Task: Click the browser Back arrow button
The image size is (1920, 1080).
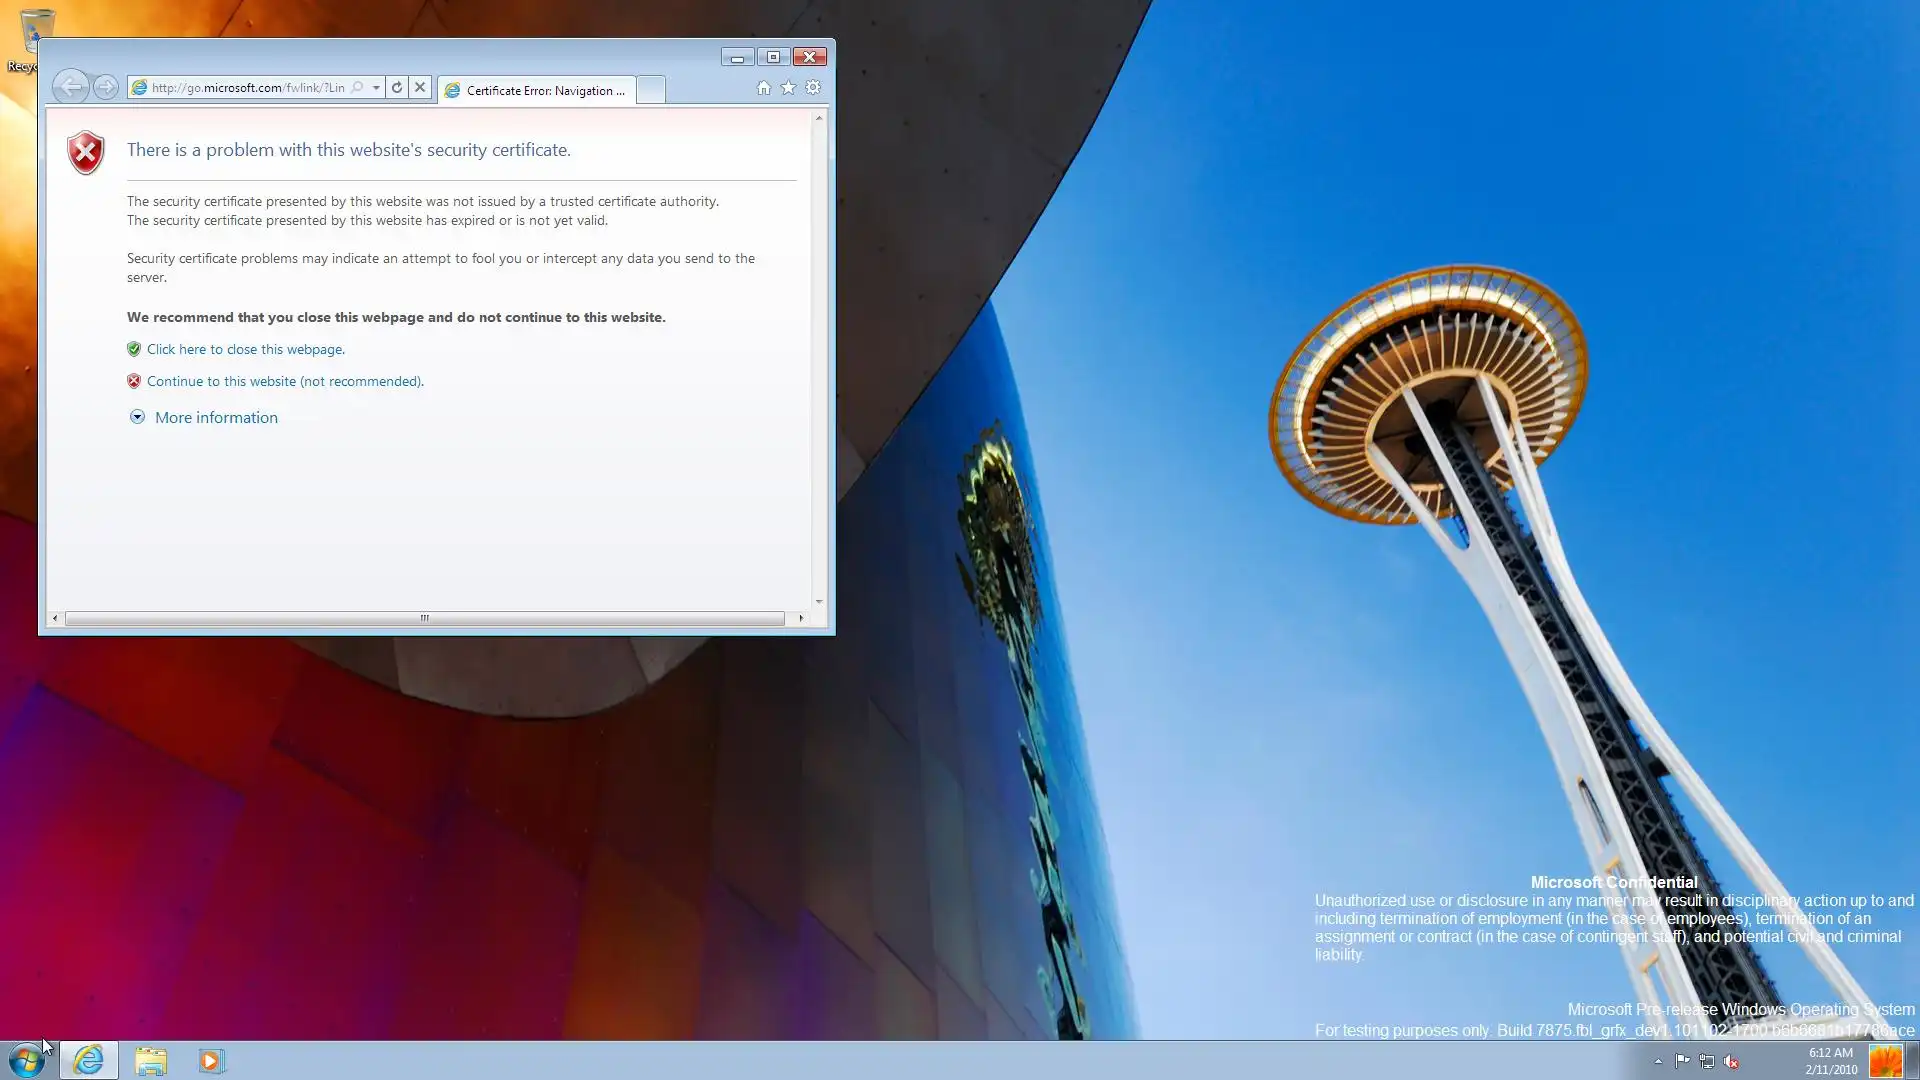Action: [x=70, y=87]
